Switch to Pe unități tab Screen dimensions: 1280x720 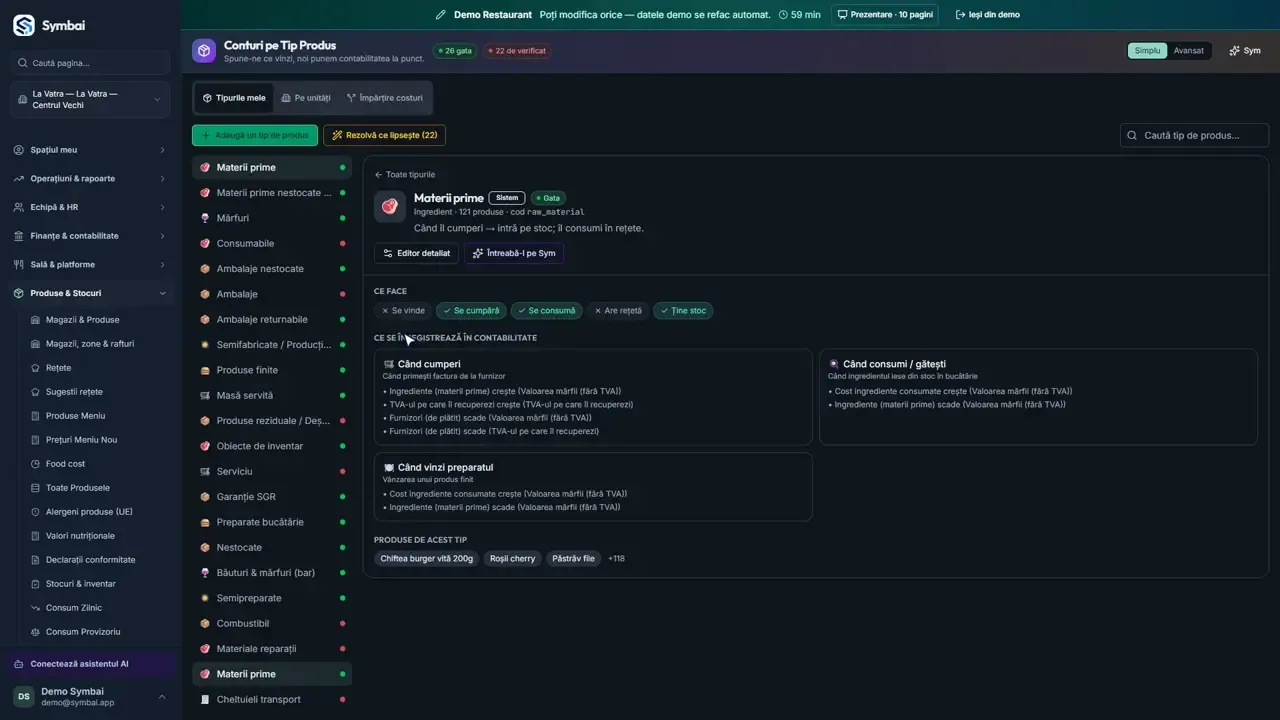click(306, 98)
